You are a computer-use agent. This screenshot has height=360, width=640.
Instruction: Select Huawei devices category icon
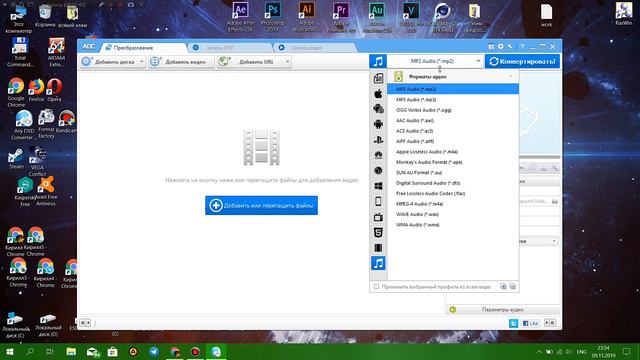(378, 155)
